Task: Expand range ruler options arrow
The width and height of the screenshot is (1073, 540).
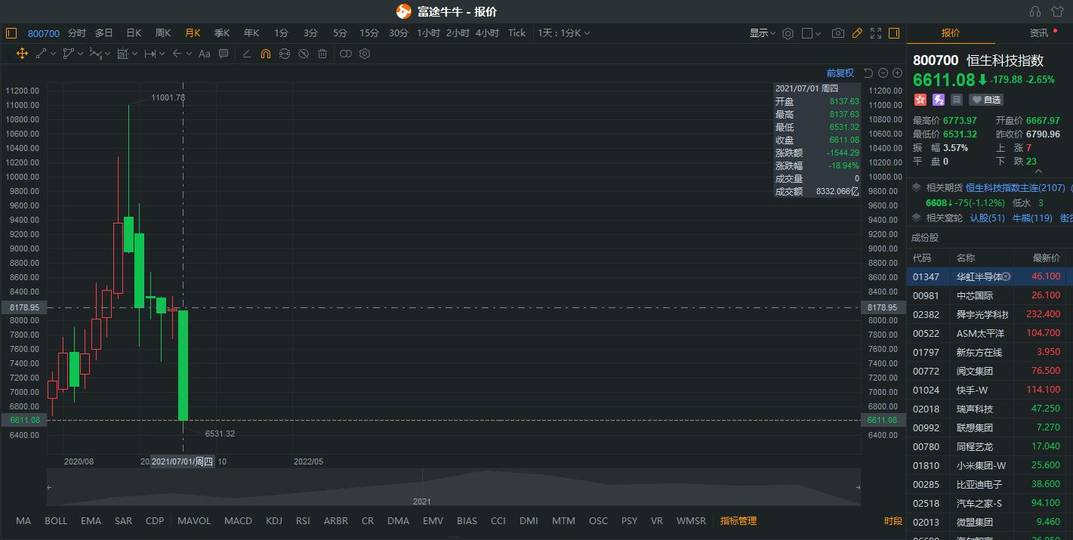Action: (x=162, y=53)
